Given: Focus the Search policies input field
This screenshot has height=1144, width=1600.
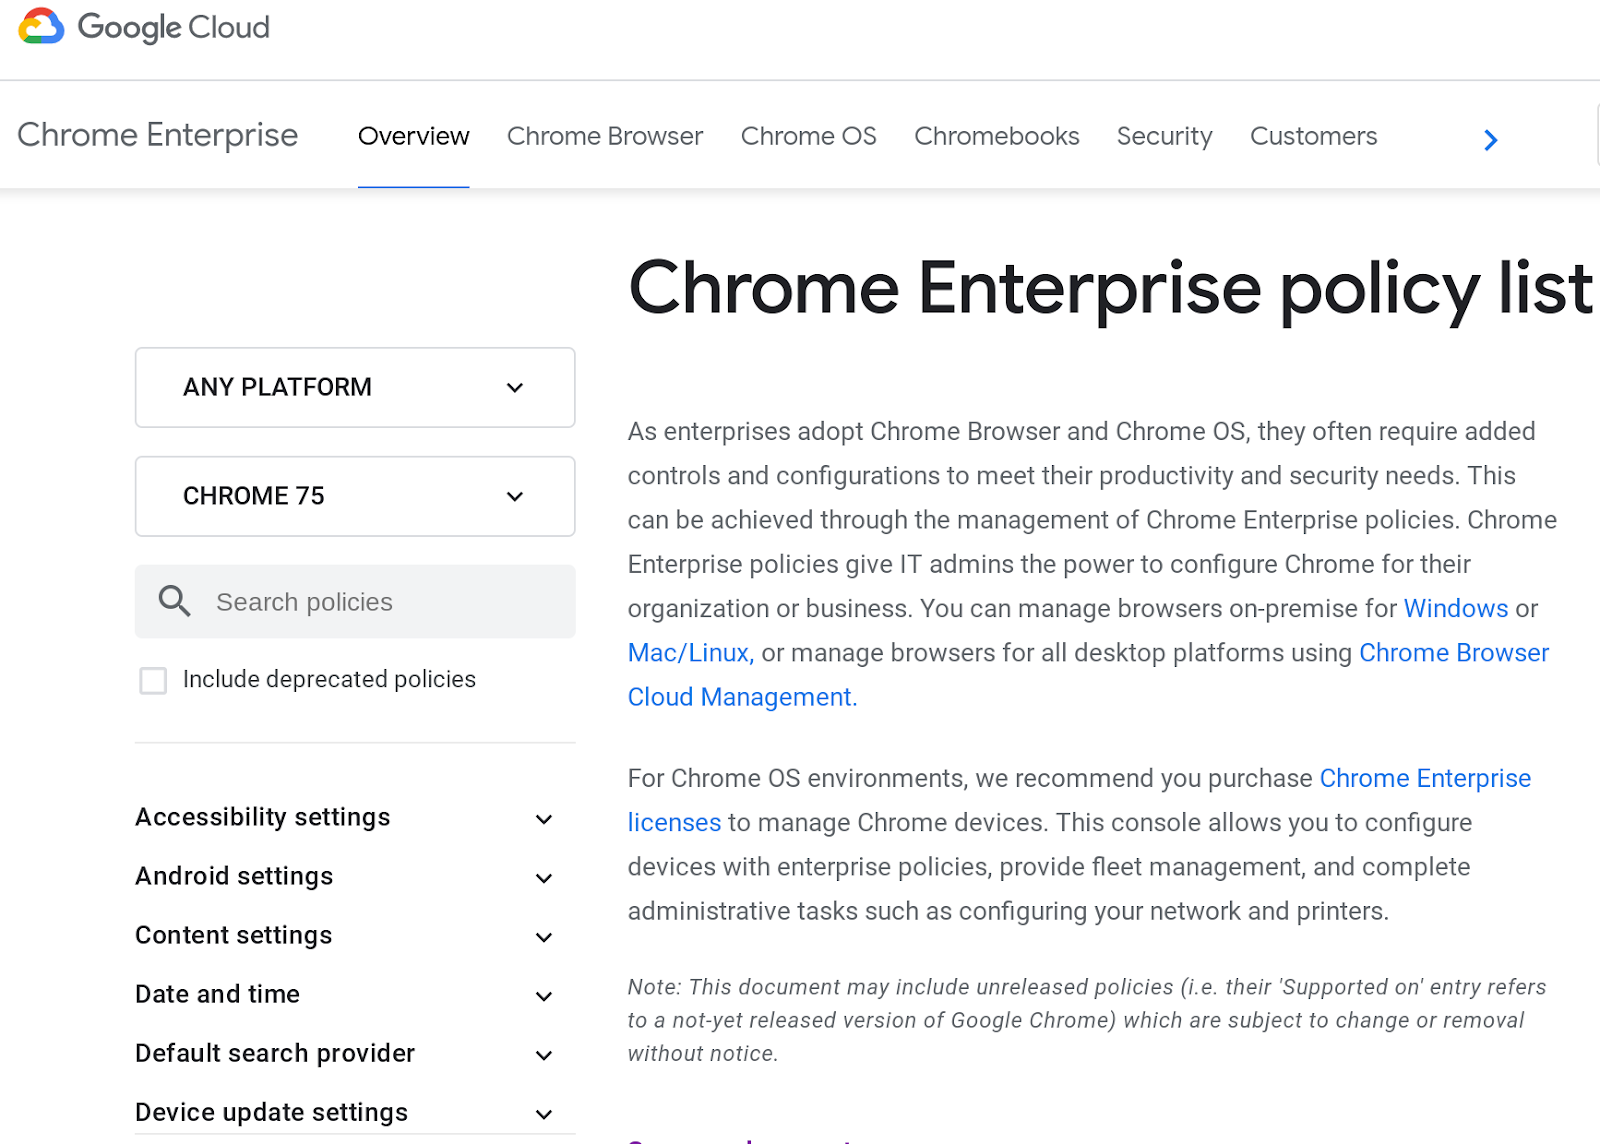Looking at the screenshot, I should click(x=355, y=602).
